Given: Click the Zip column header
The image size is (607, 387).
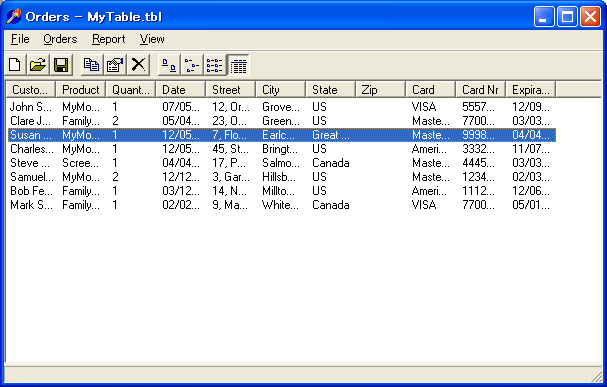Looking at the screenshot, I should (381, 90).
